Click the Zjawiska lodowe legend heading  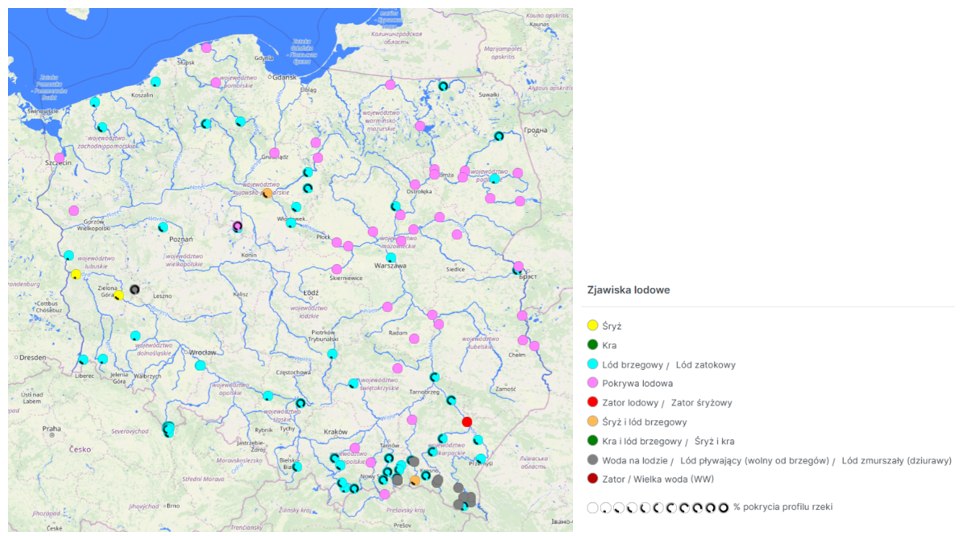pyautogui.click(x=627, y=290)
